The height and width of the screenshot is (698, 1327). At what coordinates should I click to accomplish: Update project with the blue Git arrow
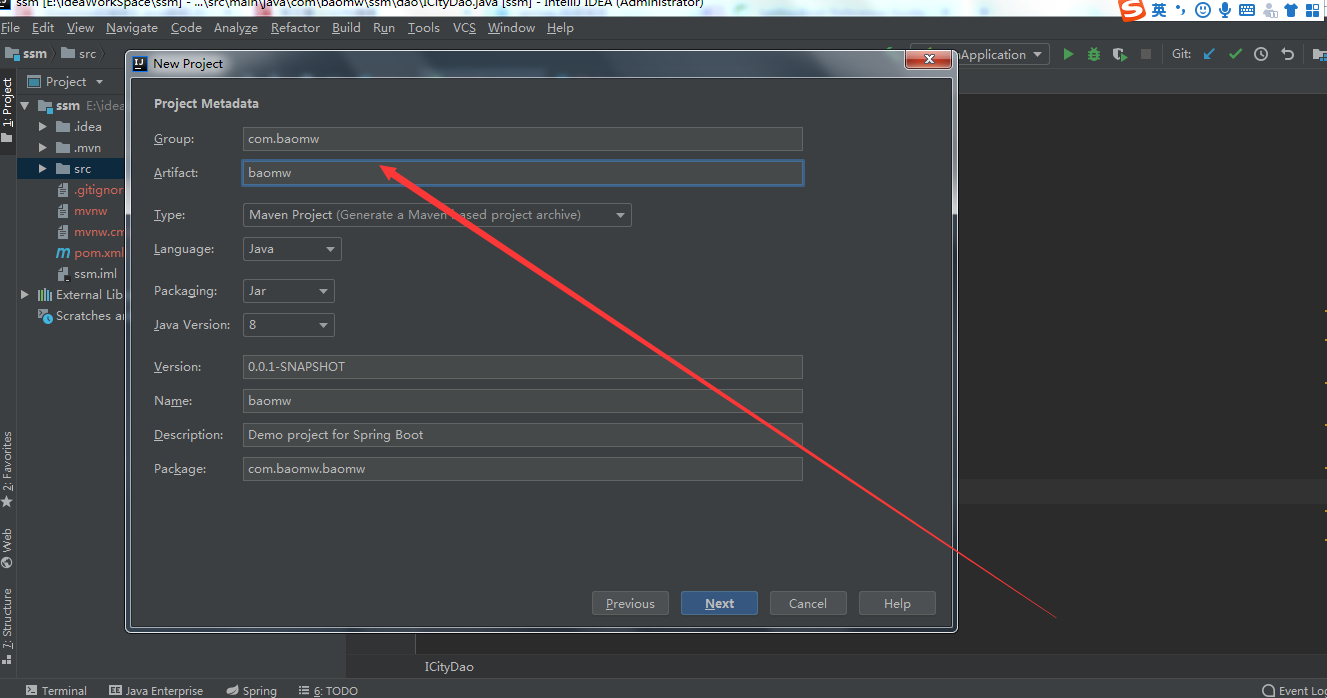(1209, 54)
